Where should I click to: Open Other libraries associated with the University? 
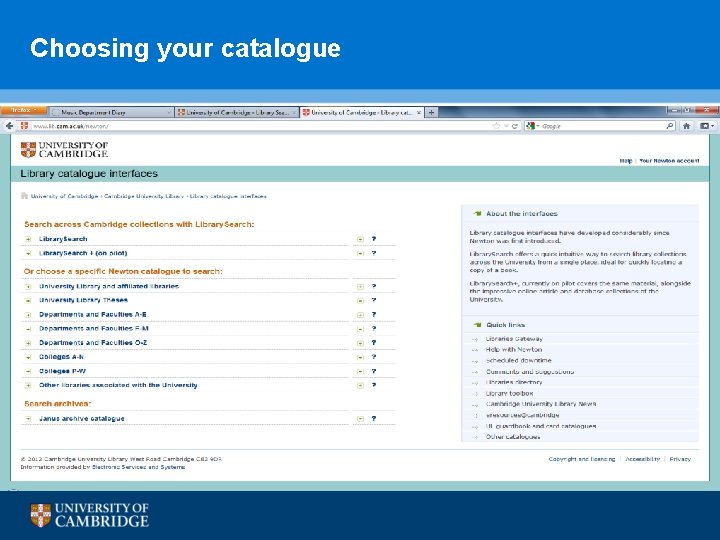pos(118,385)
